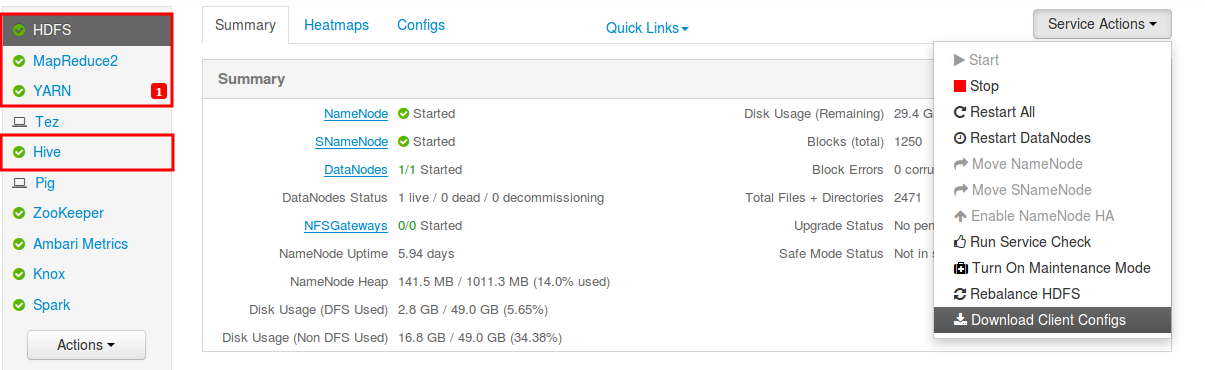Click the Download Client Configs download icon
This screenshot has height=370, width=1205.
pyautogui.click(x=960, y=320)
